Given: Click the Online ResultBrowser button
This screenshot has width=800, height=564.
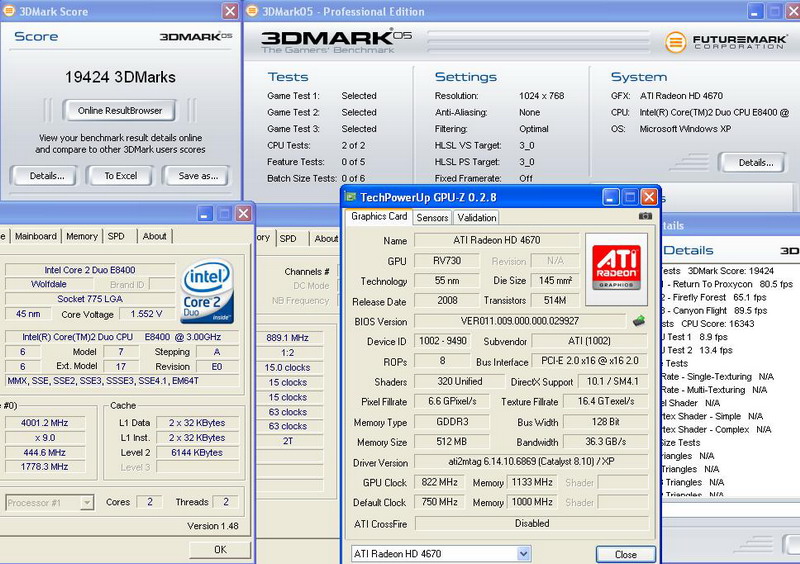Looking at the screenshot, I should click(x=120, y=110).
